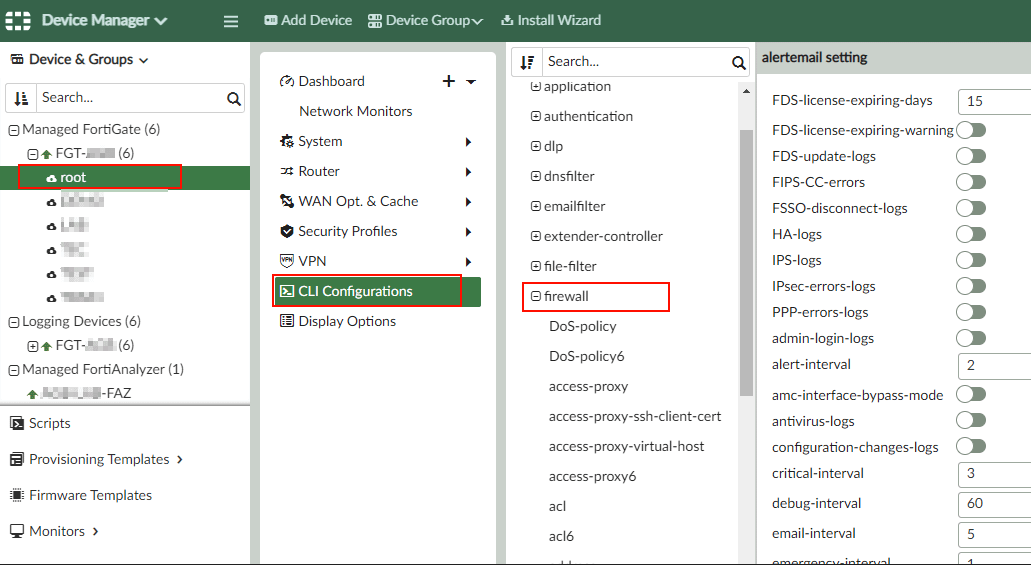The image size is (1031, 565).
Task: Toggle the PPP-errors-logs switch
Action: [971, 312]
